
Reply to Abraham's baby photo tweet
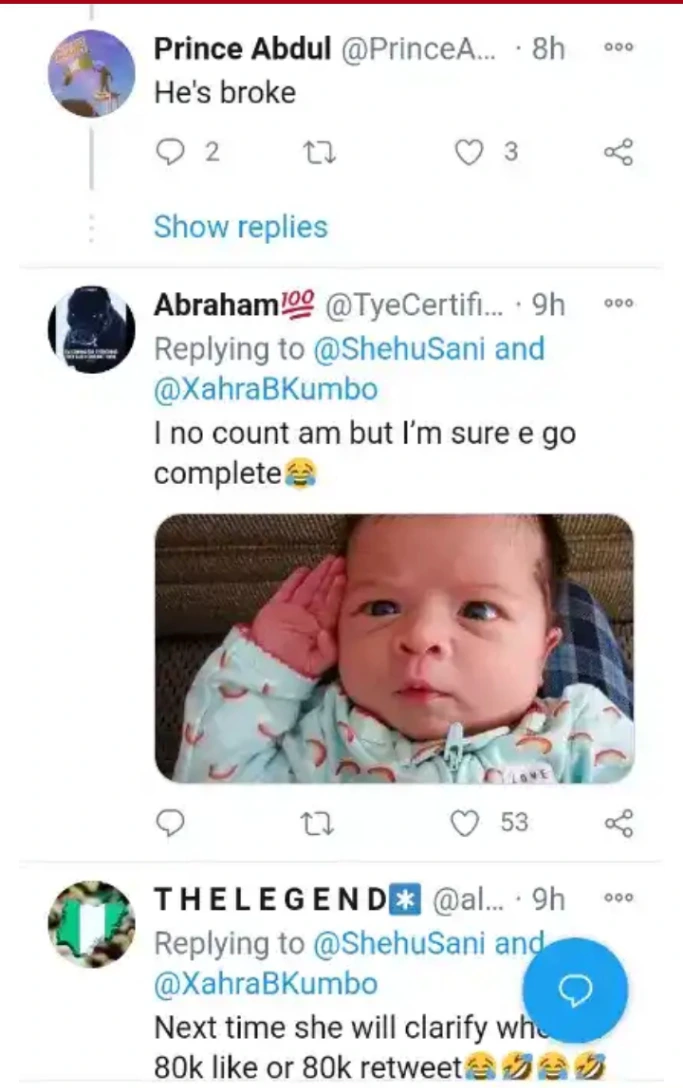172,822
